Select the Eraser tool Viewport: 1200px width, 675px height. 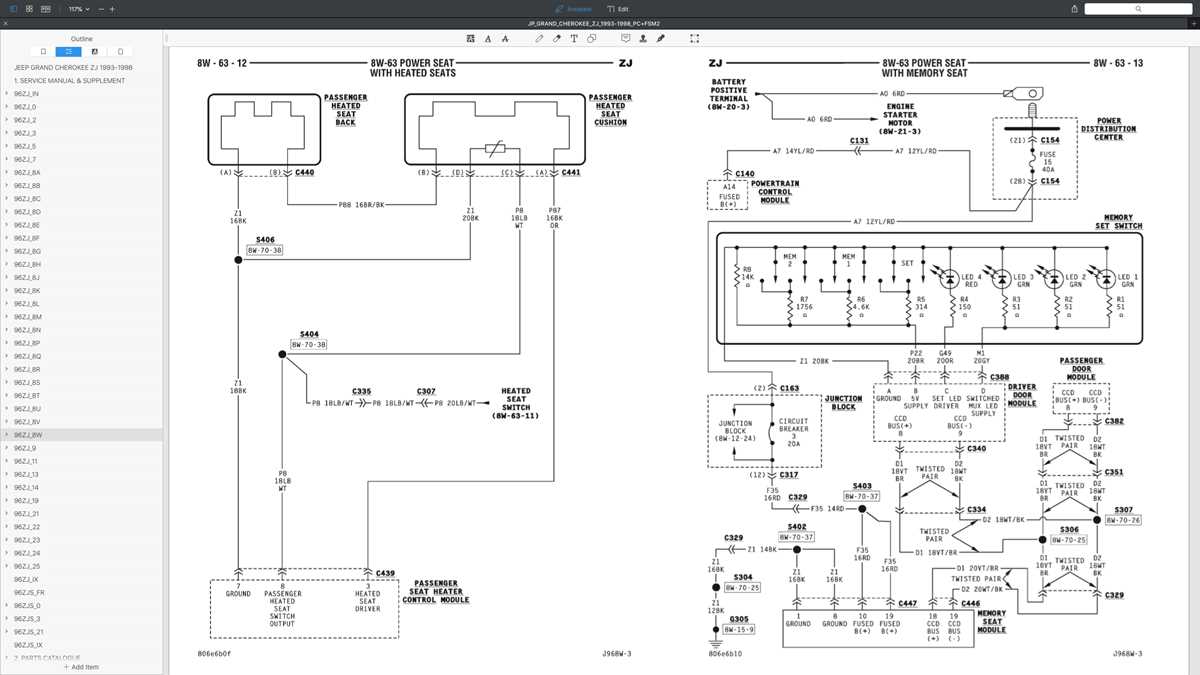(x=557, y=38)
